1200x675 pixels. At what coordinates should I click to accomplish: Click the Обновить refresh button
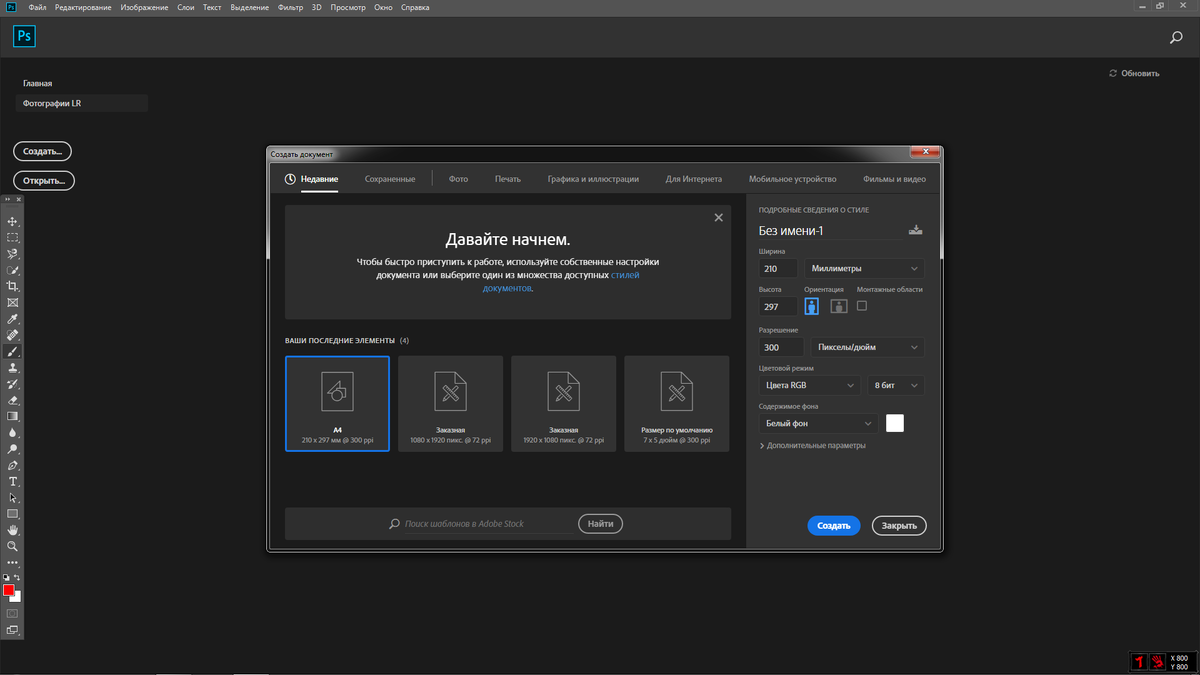1135,73
